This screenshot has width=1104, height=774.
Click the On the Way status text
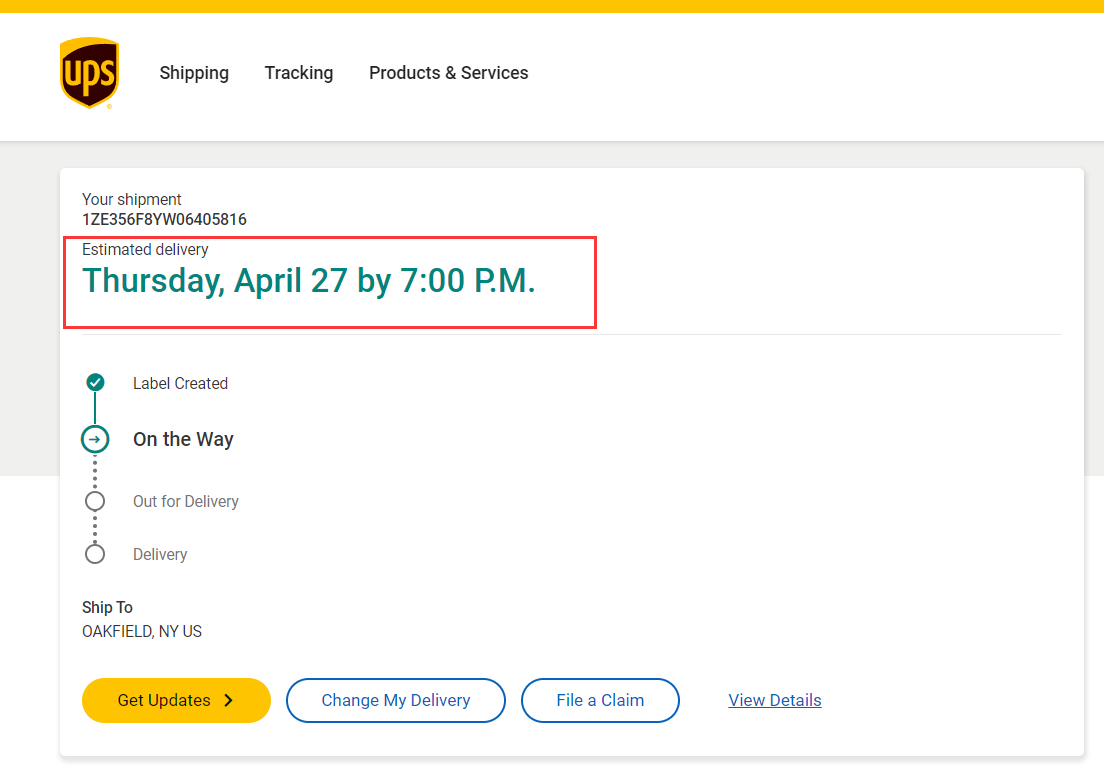click(183, 439)
